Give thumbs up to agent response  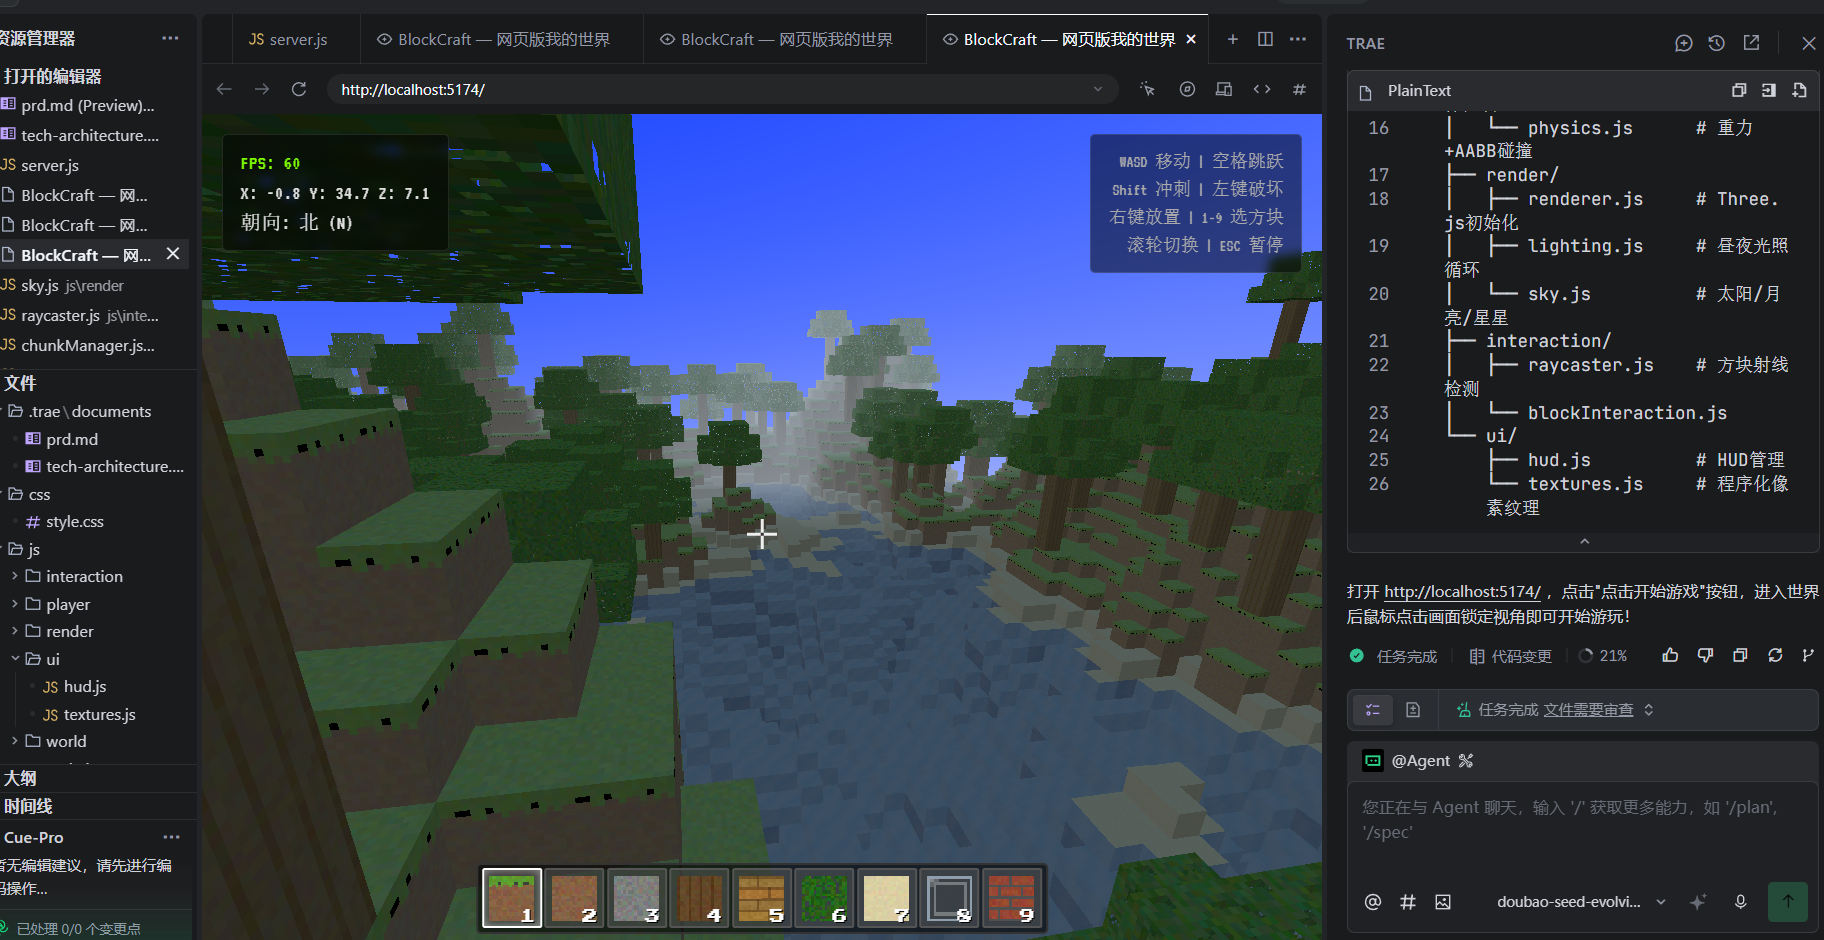pos(1670,655)
